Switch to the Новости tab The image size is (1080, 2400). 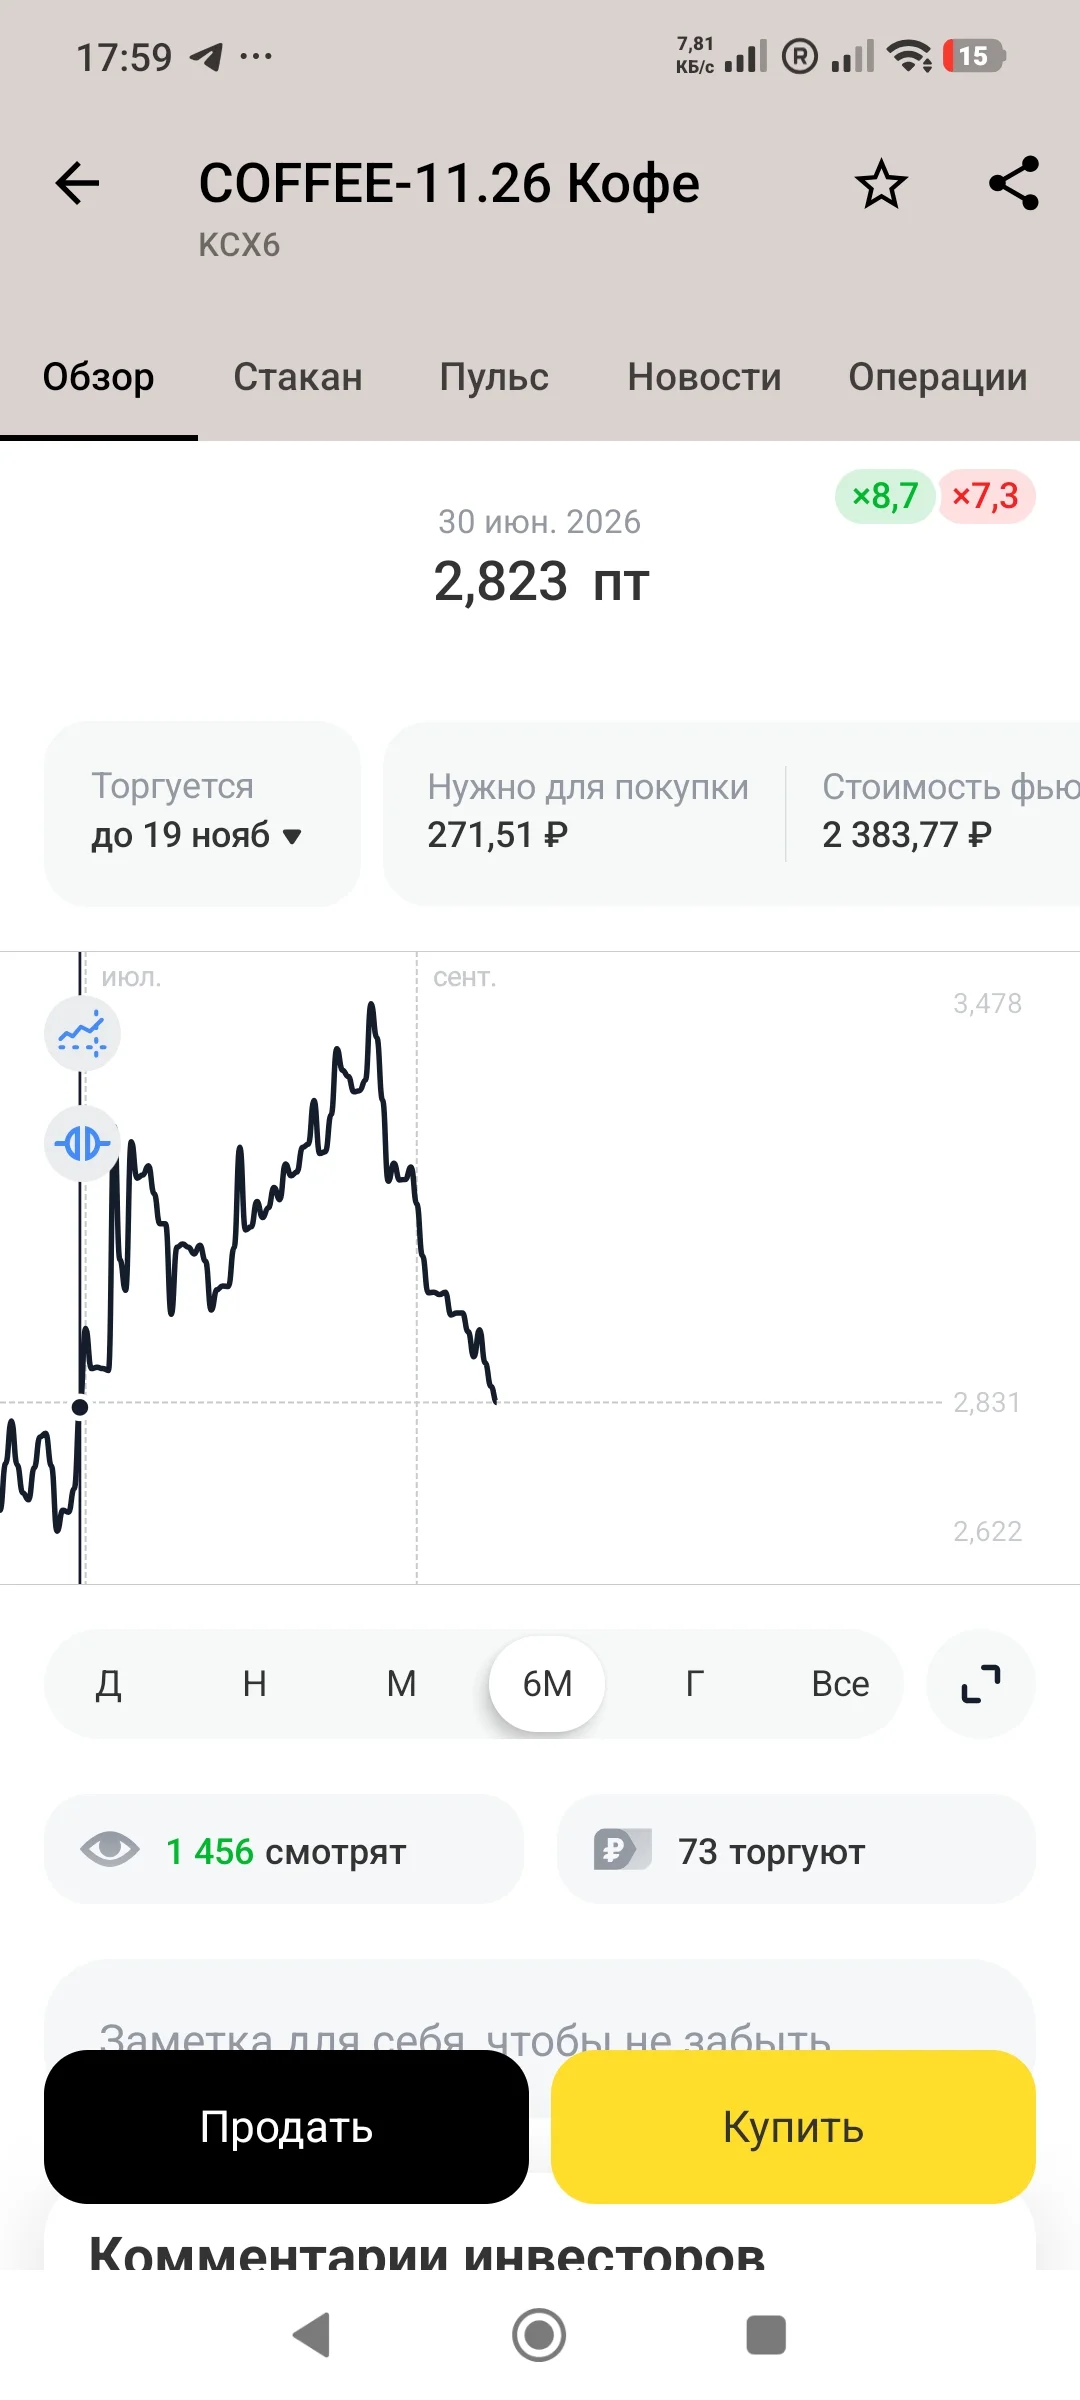[x=704, y=377]
